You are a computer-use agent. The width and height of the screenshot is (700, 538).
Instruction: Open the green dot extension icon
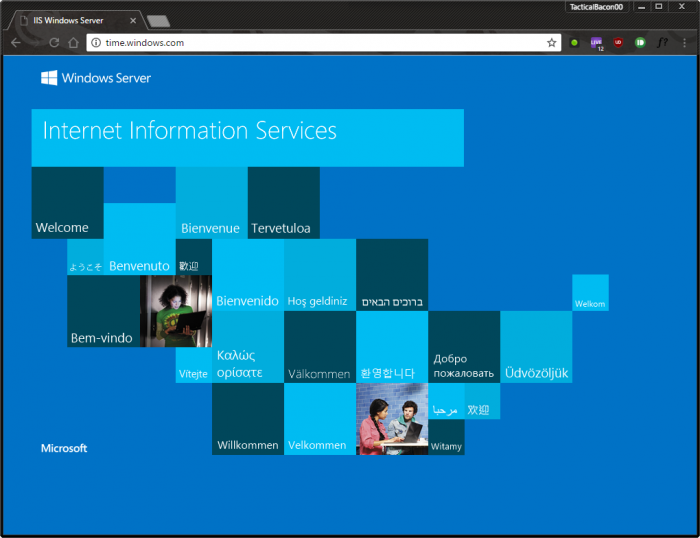pyautogui.click(x=575, y=42)
